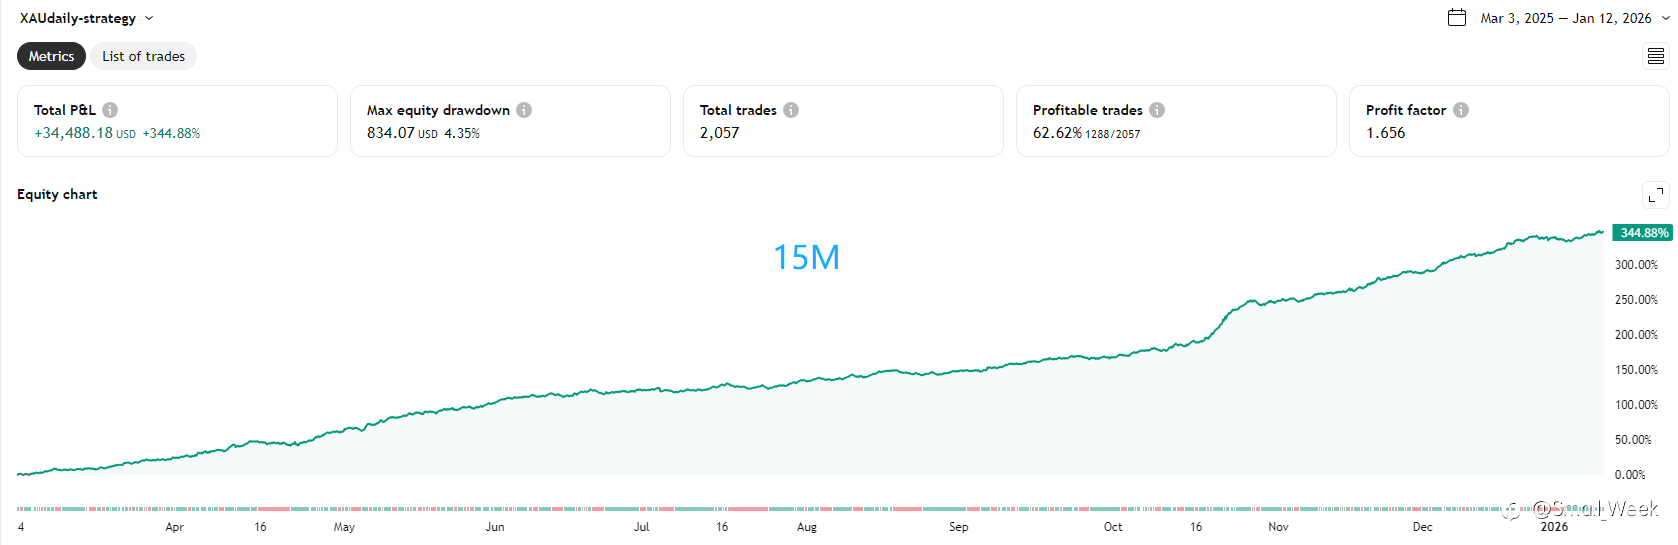Viewport: 1678px width, 545px height.
Task: Click the Max equity drawdown info icon
Action: click(x=524, y=110)
